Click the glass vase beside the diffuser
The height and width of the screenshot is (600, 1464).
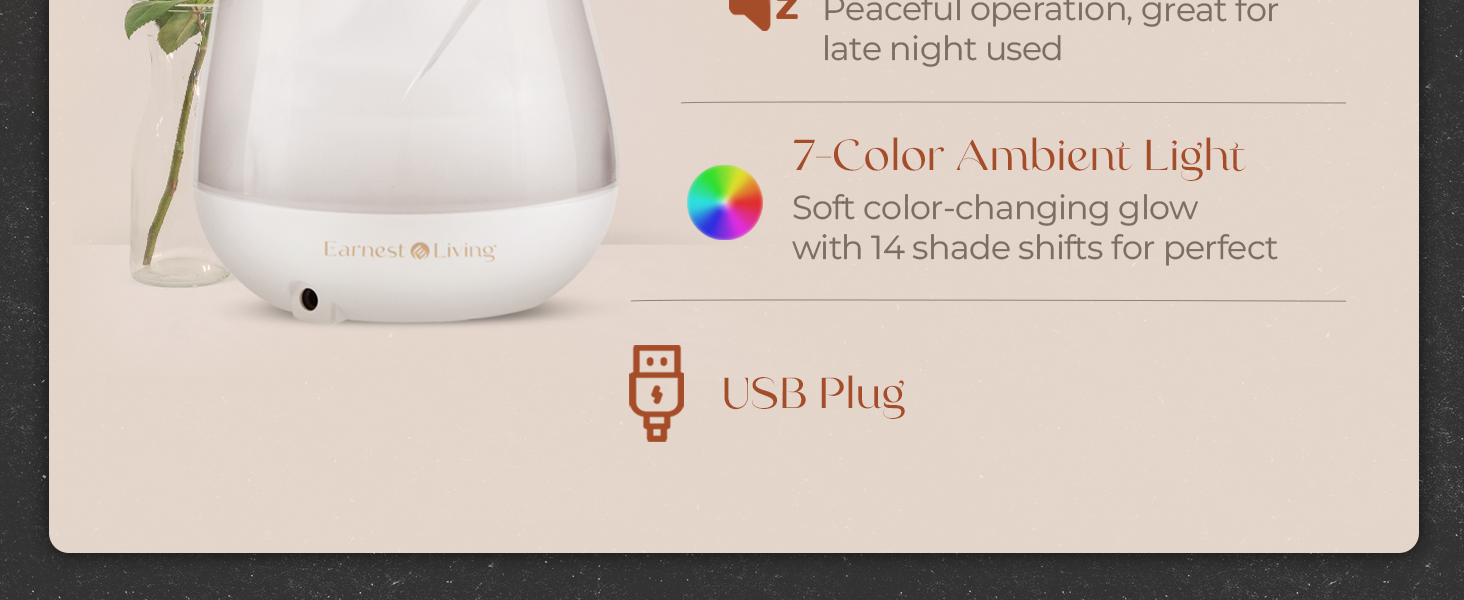pos(170,160)
